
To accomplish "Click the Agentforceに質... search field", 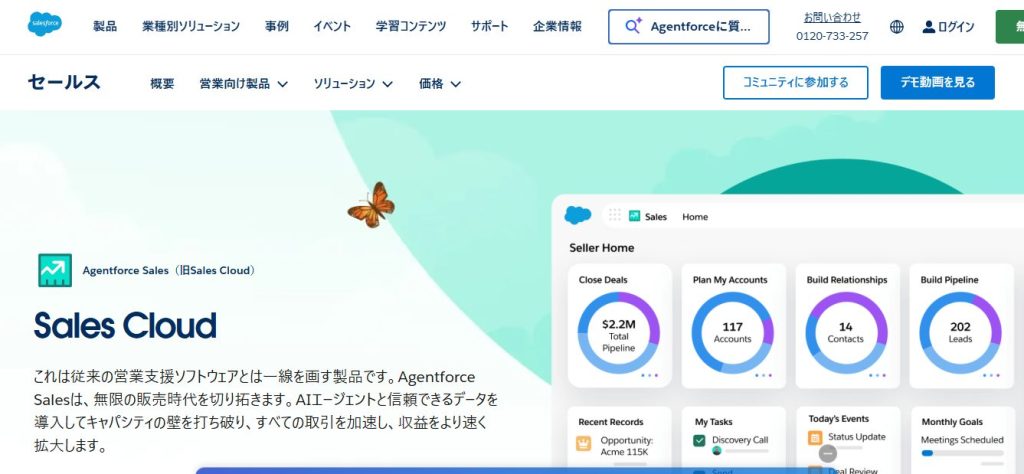I will [x=688, y=27].
